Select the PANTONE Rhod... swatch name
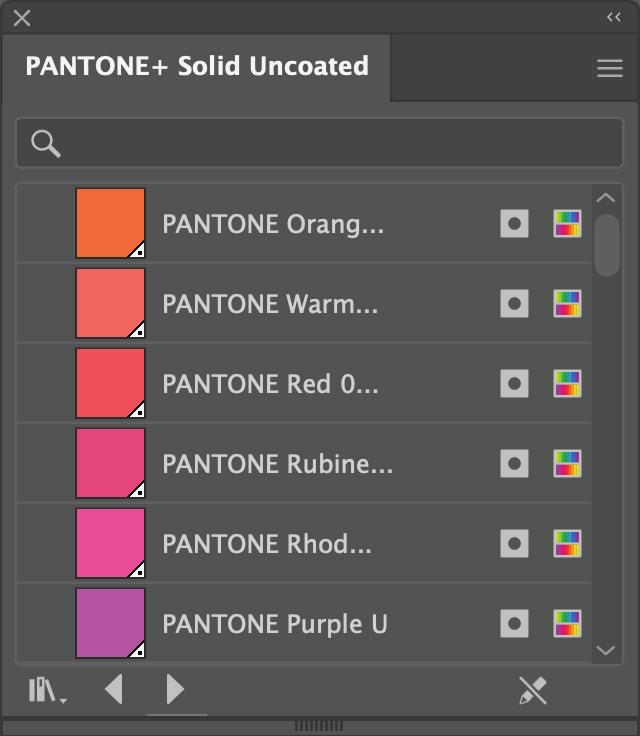This screenshot has height=736, width=640. tap(266, 543)
